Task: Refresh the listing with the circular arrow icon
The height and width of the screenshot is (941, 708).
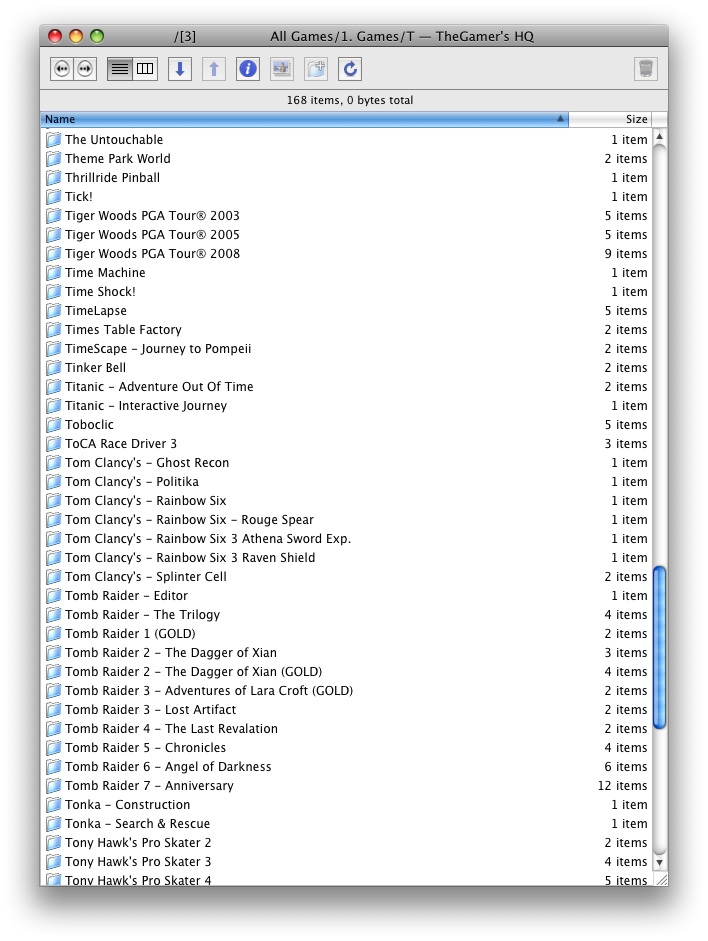Action: [350, 69]
